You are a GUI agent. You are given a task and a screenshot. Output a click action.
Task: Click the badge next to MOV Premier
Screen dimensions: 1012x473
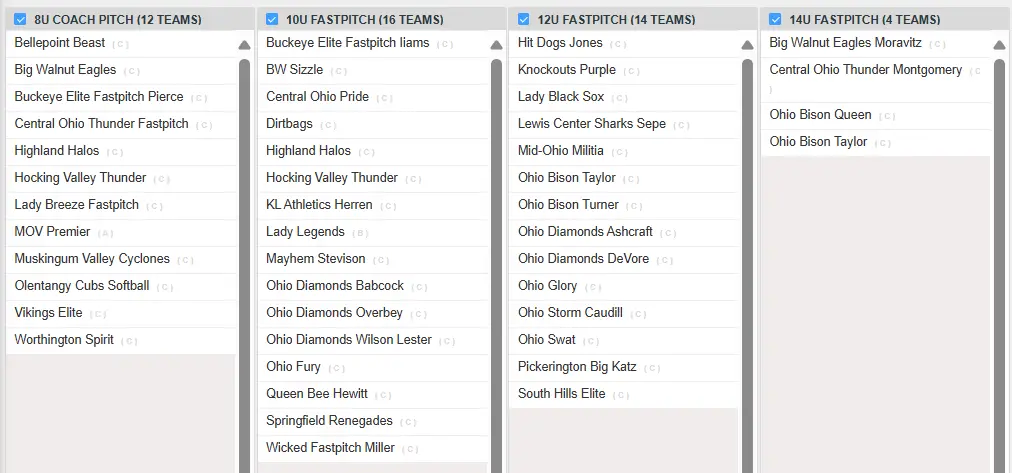(106, 233)
